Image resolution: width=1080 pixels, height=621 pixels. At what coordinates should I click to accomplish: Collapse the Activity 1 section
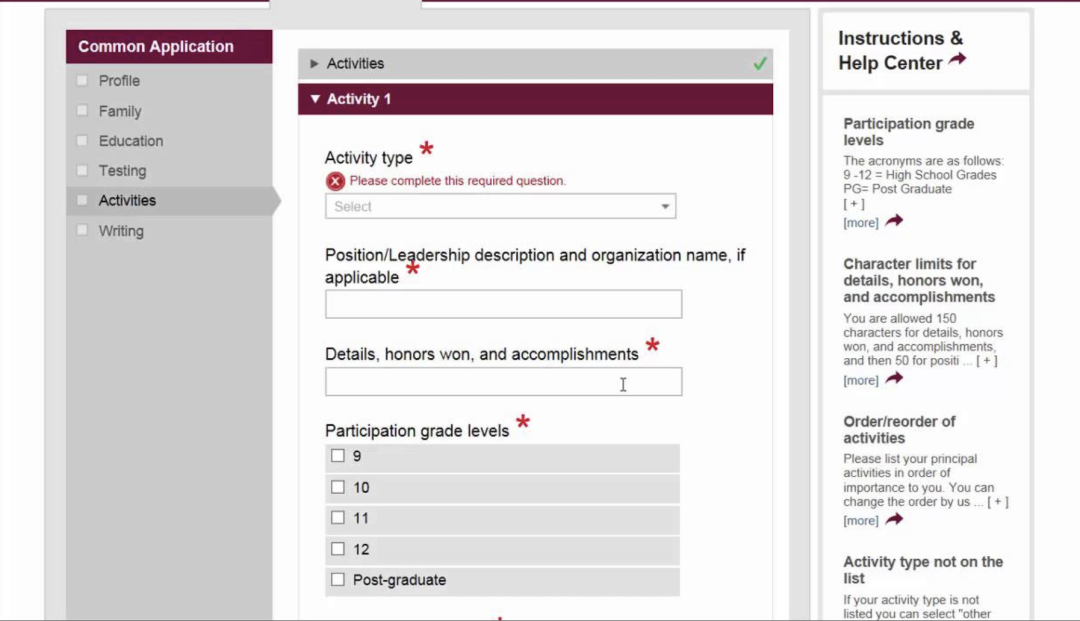pyautogui.click(x=535, y=99)
